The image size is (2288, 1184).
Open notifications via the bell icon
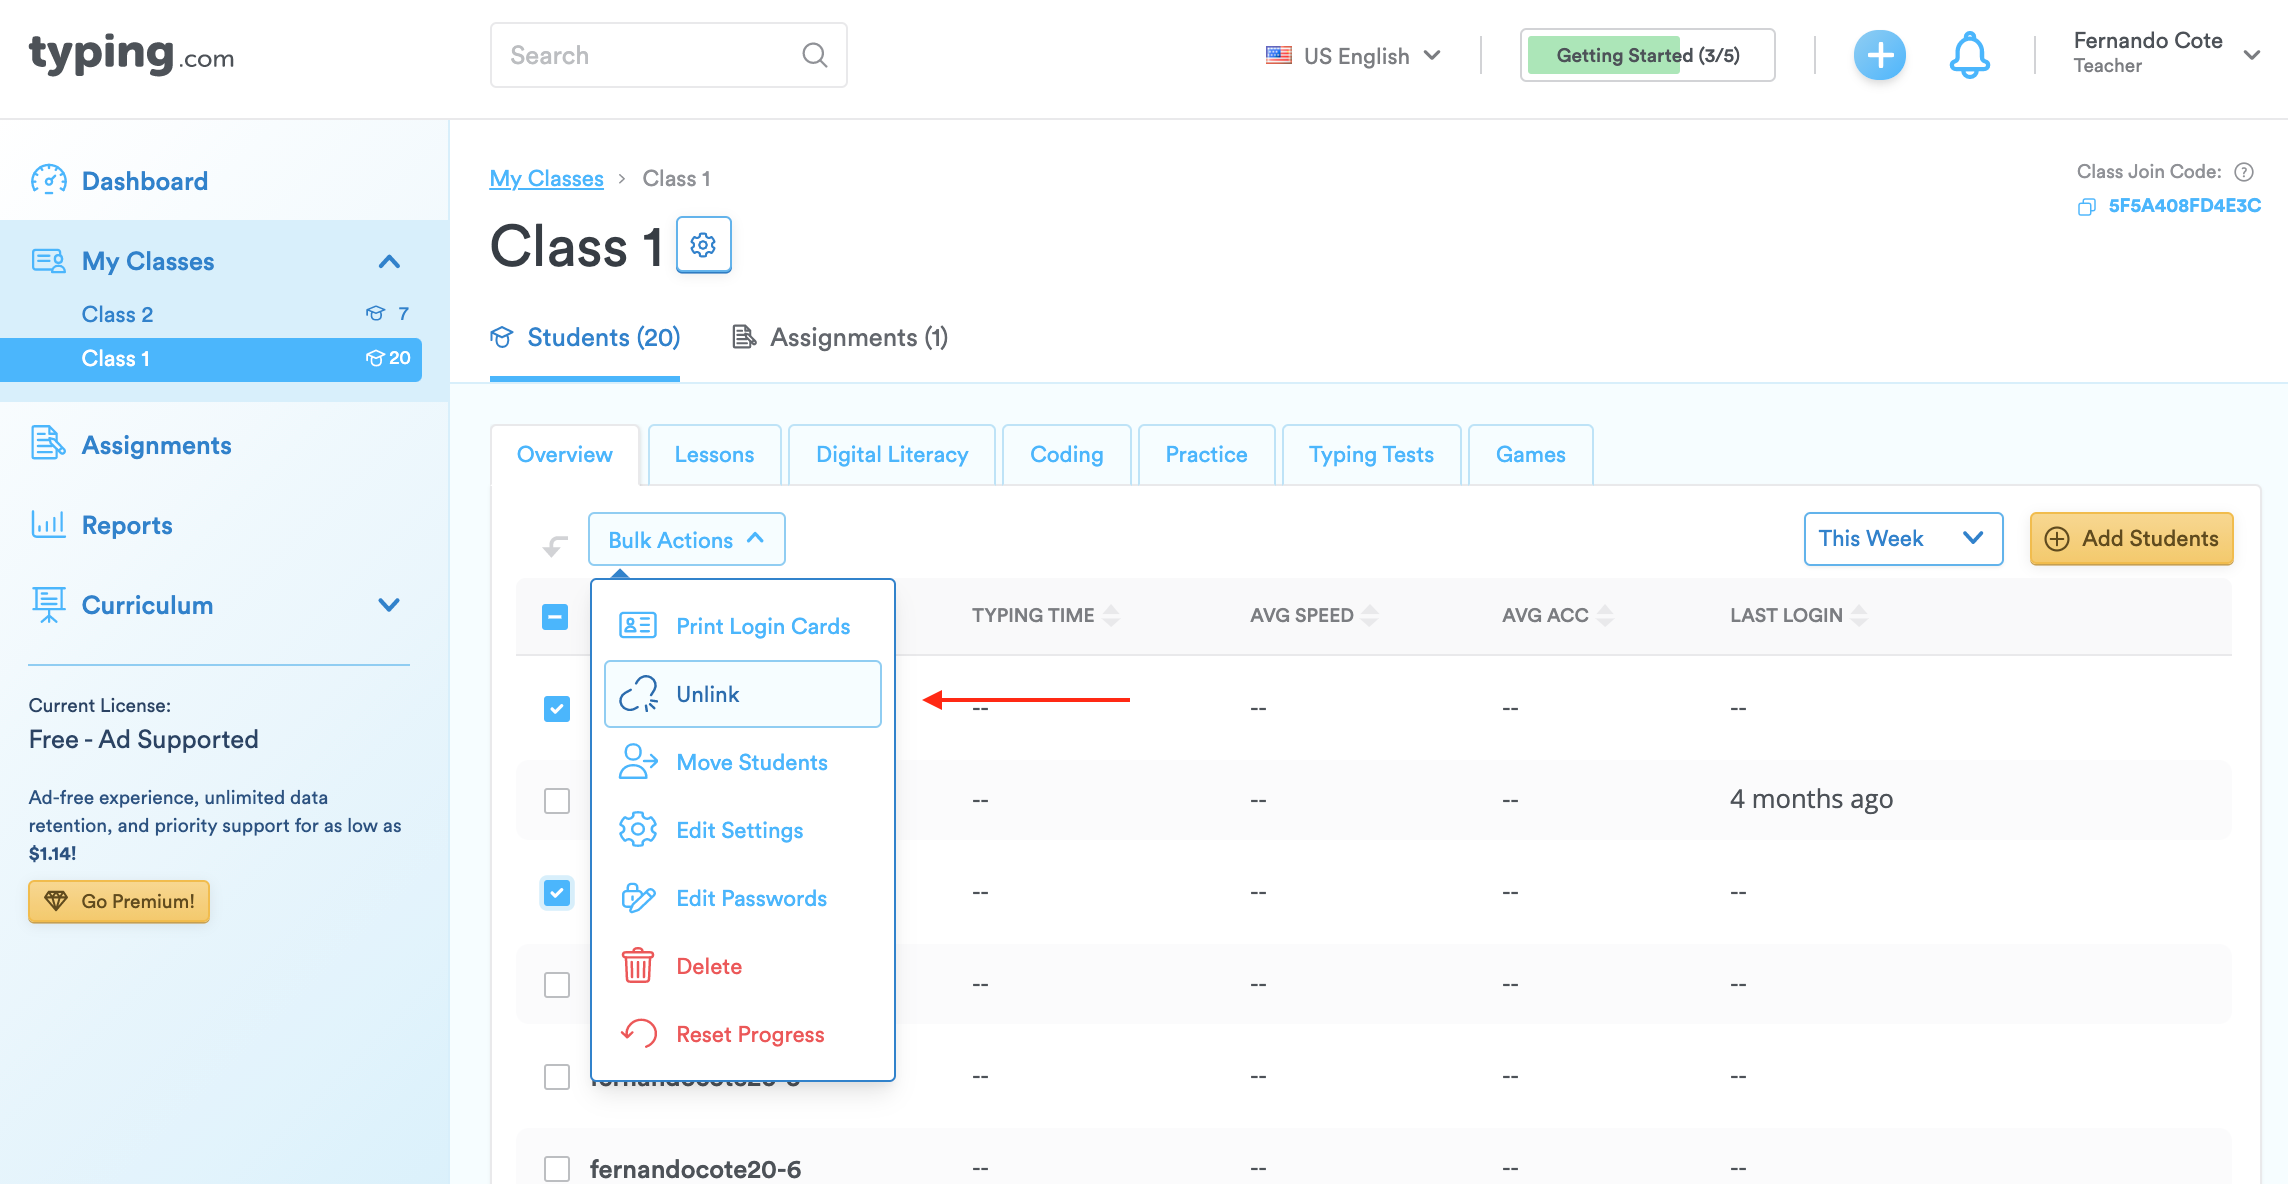[x=1968, y=55]
